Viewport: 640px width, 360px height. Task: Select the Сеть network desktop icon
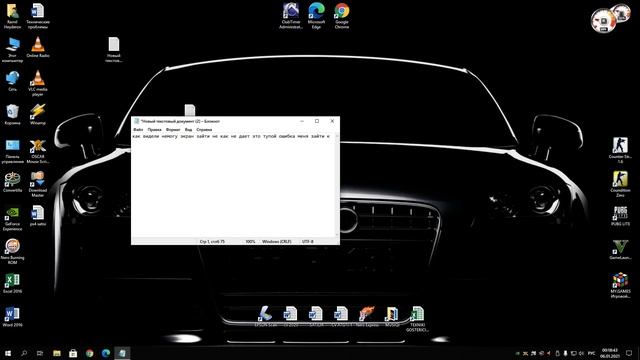tap(12, 80)
